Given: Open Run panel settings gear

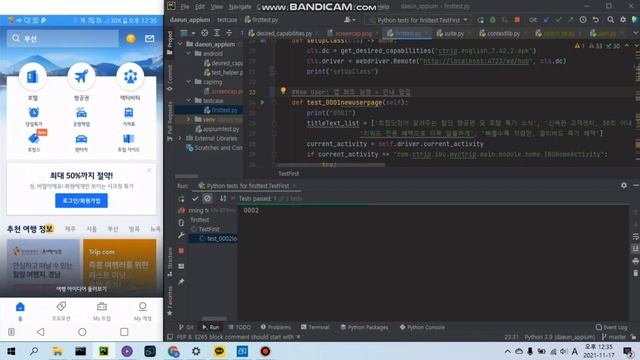Looking at the screenshot, I should click(624, 185).
